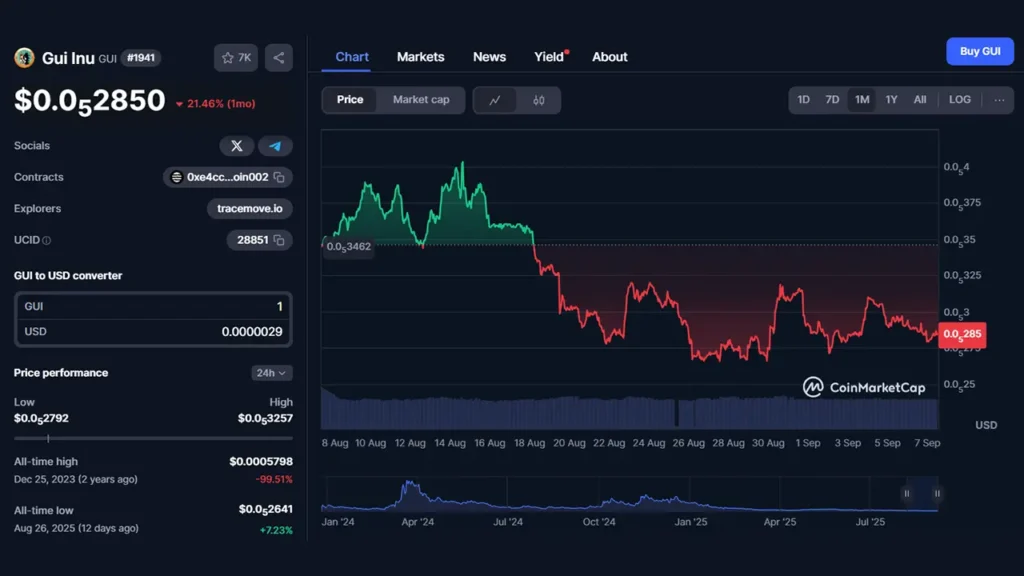Copy the UCID 28851 value
The height and width of the screenshot is (576, 1024).
280,240
